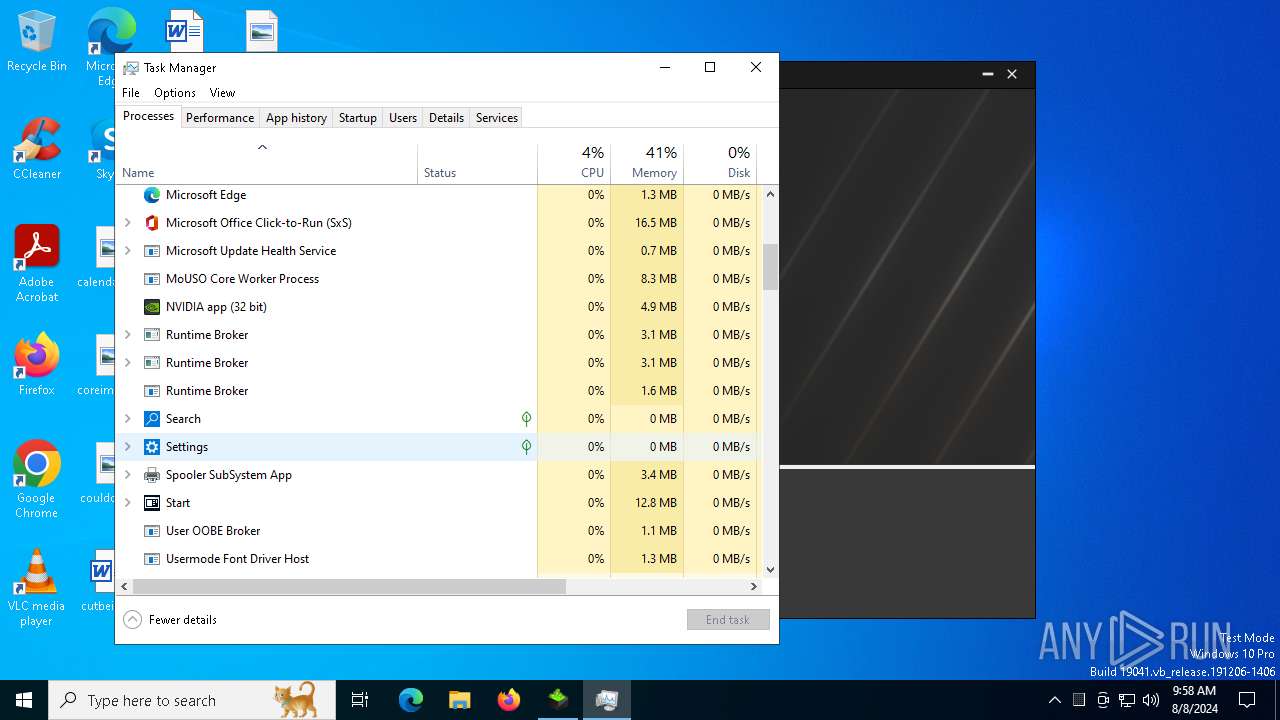The width and height of the screenshot is (1280, 720).
Task: Click the Spooler SubSystem App printer icon
Action: [x=152, y=475]
